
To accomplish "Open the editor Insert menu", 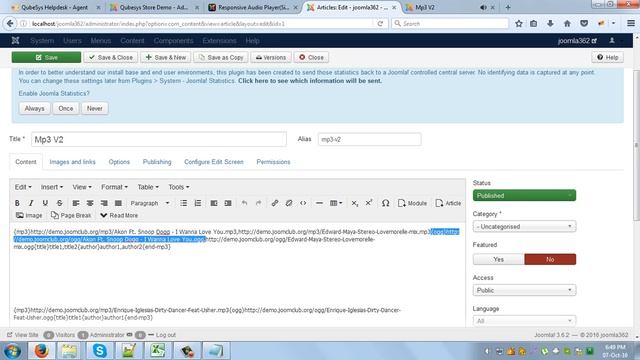I will pyautogui.click(x=52, y=187).
